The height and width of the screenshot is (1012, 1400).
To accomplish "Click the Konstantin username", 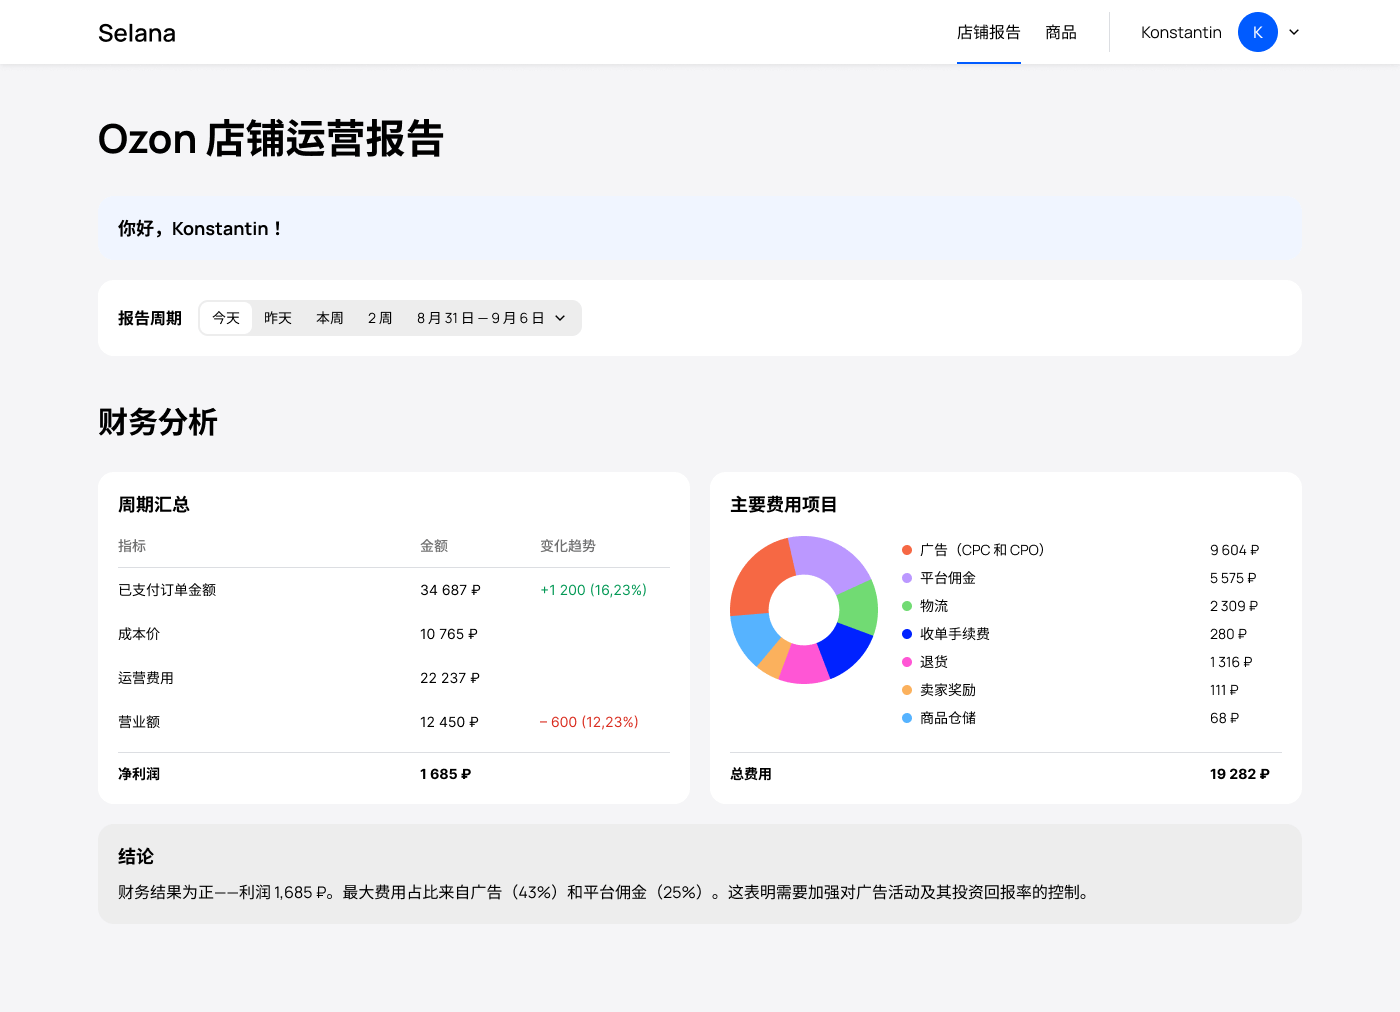I will pos(1181,33).
